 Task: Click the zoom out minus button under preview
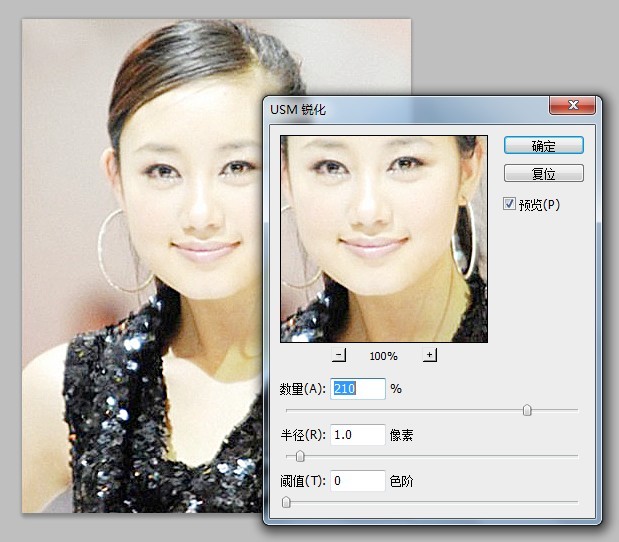(x=339, y=355)
